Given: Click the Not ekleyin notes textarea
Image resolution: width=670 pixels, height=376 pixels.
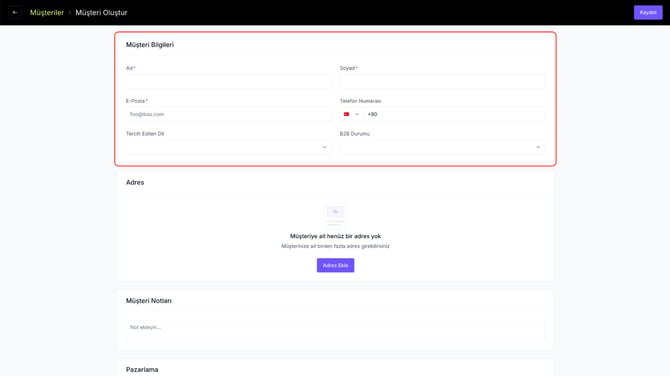Looking at the screenshot, I should 335,331.
